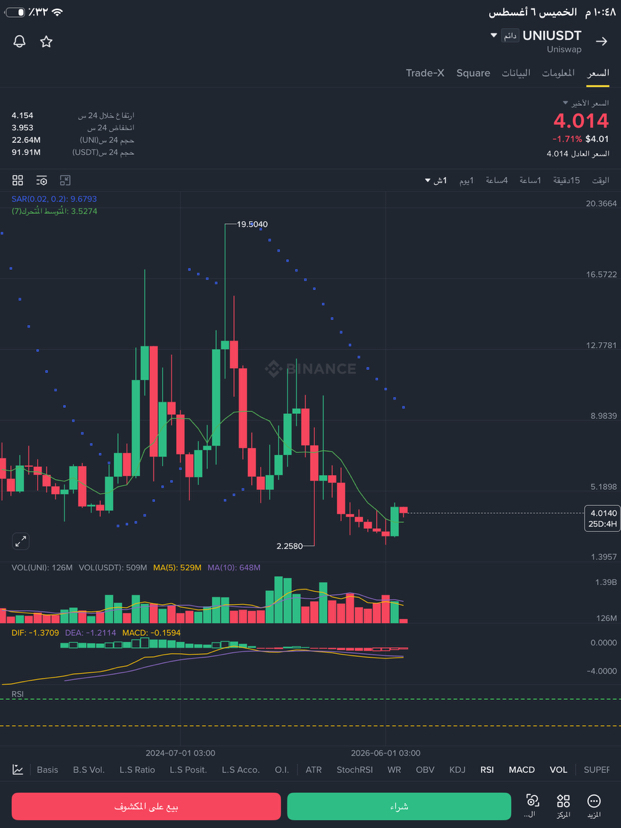Tap the red بيع على المكشوف button
This screenshot has width=621, height=828.
(146, 806)
